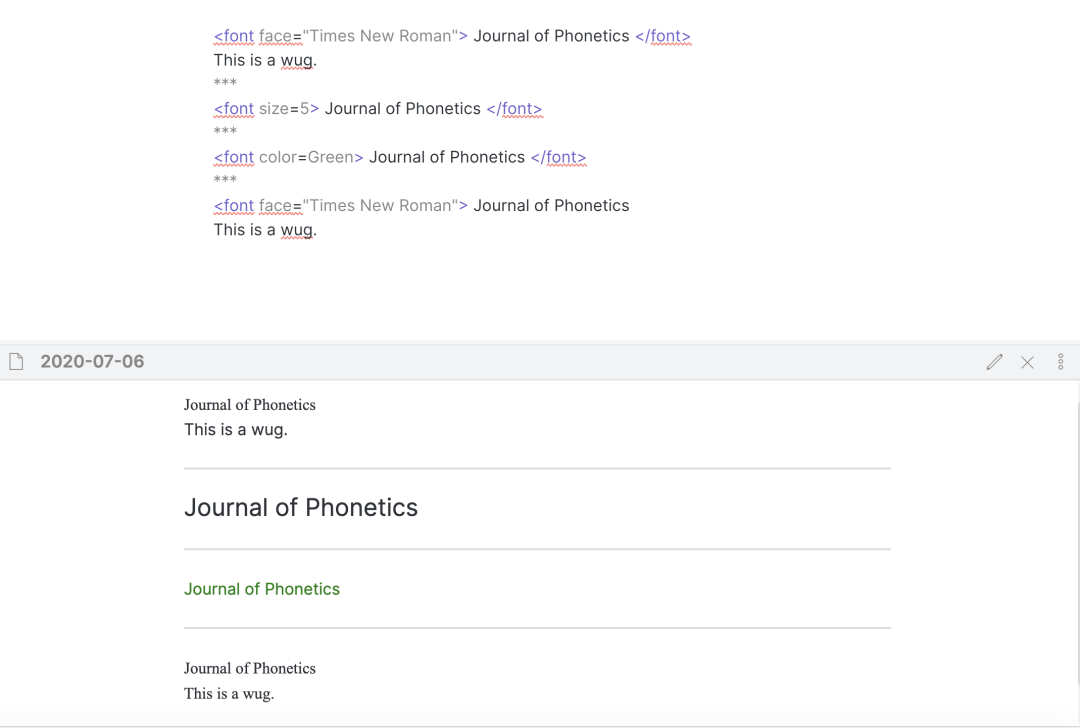Click the green Journal of Phonetics preview text
Image resolution: width=1080 pixels, height=728 pixels.
[x=262, y=589]
